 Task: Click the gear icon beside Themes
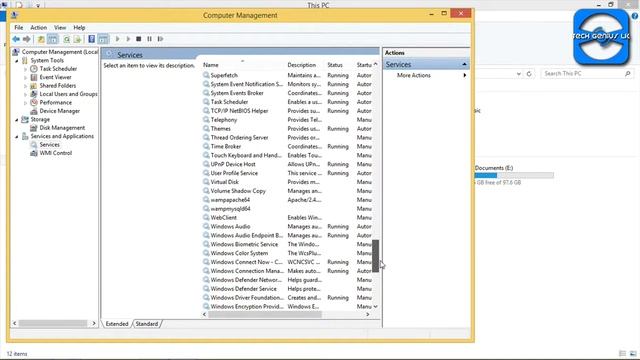[x=206, y=129]
